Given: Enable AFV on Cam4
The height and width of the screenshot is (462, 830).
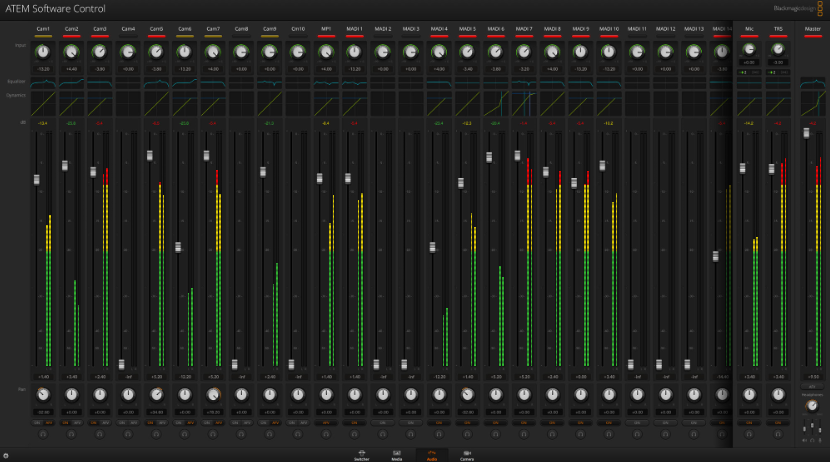Looking at the screenshot, I should [134, 422].
